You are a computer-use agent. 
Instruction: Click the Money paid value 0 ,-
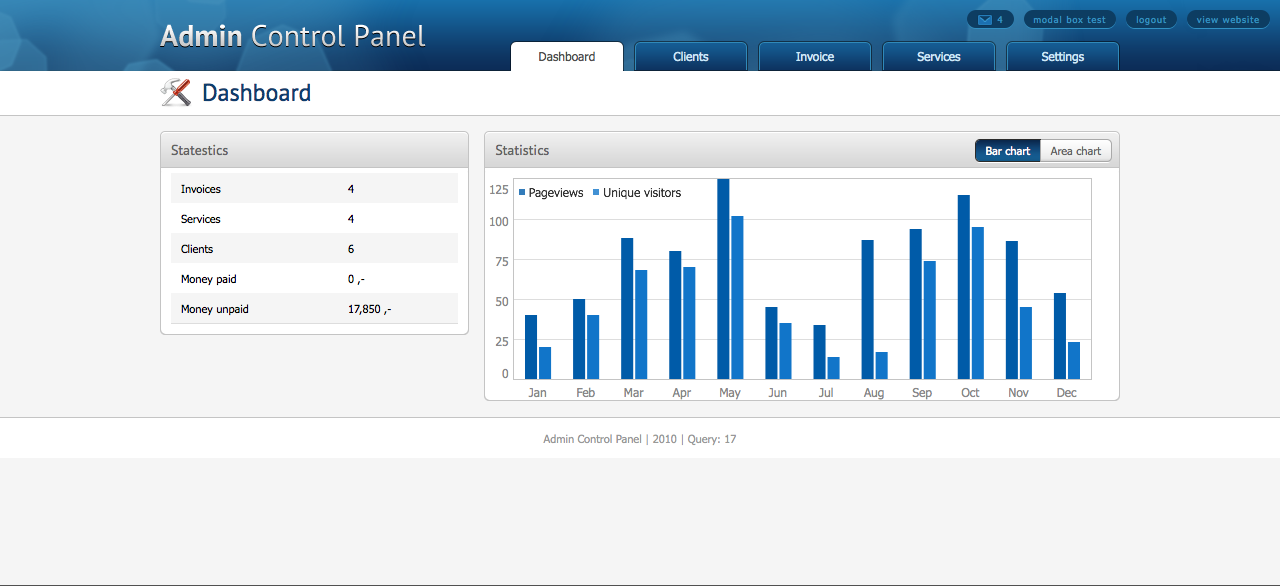(x=357, y=280)
